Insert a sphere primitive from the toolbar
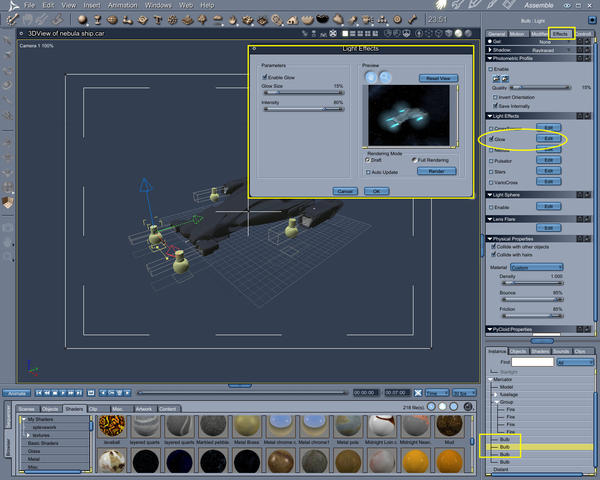The width and height of the screenshot is (600, 480). coord(82,19)
